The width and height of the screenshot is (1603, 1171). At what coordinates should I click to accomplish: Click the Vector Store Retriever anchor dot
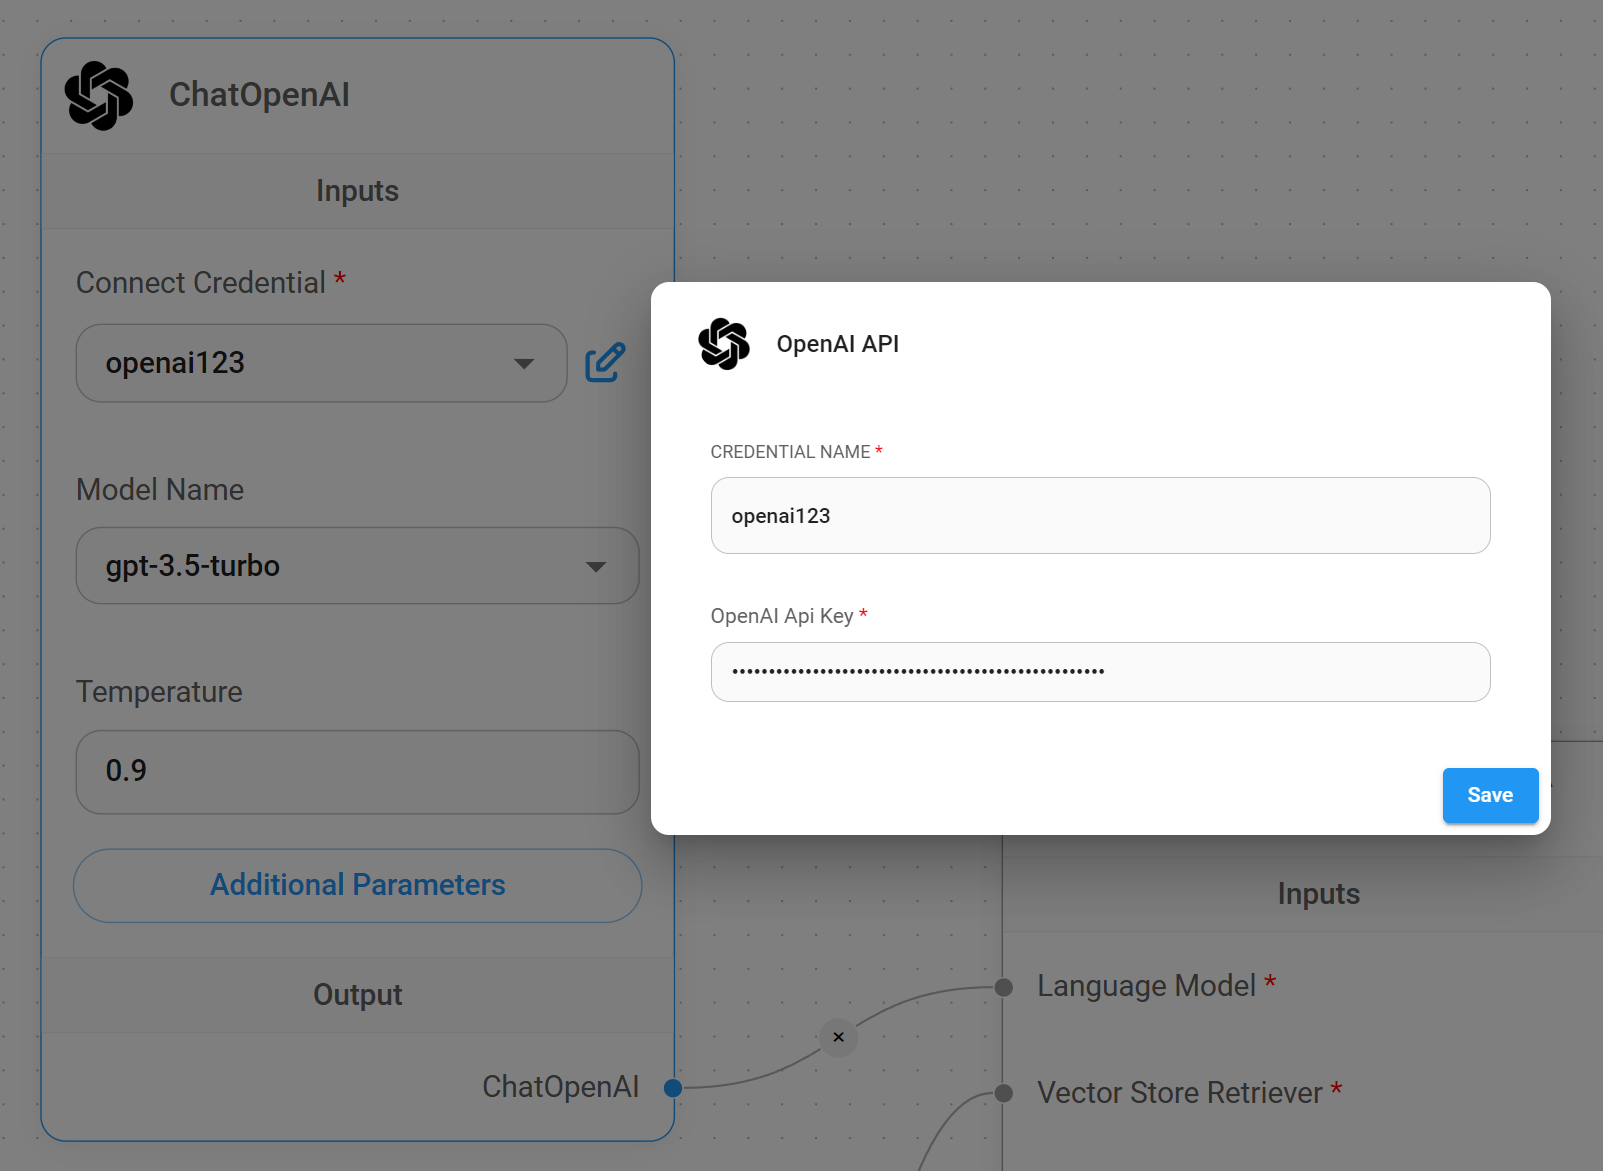tap(1004, 1094)
